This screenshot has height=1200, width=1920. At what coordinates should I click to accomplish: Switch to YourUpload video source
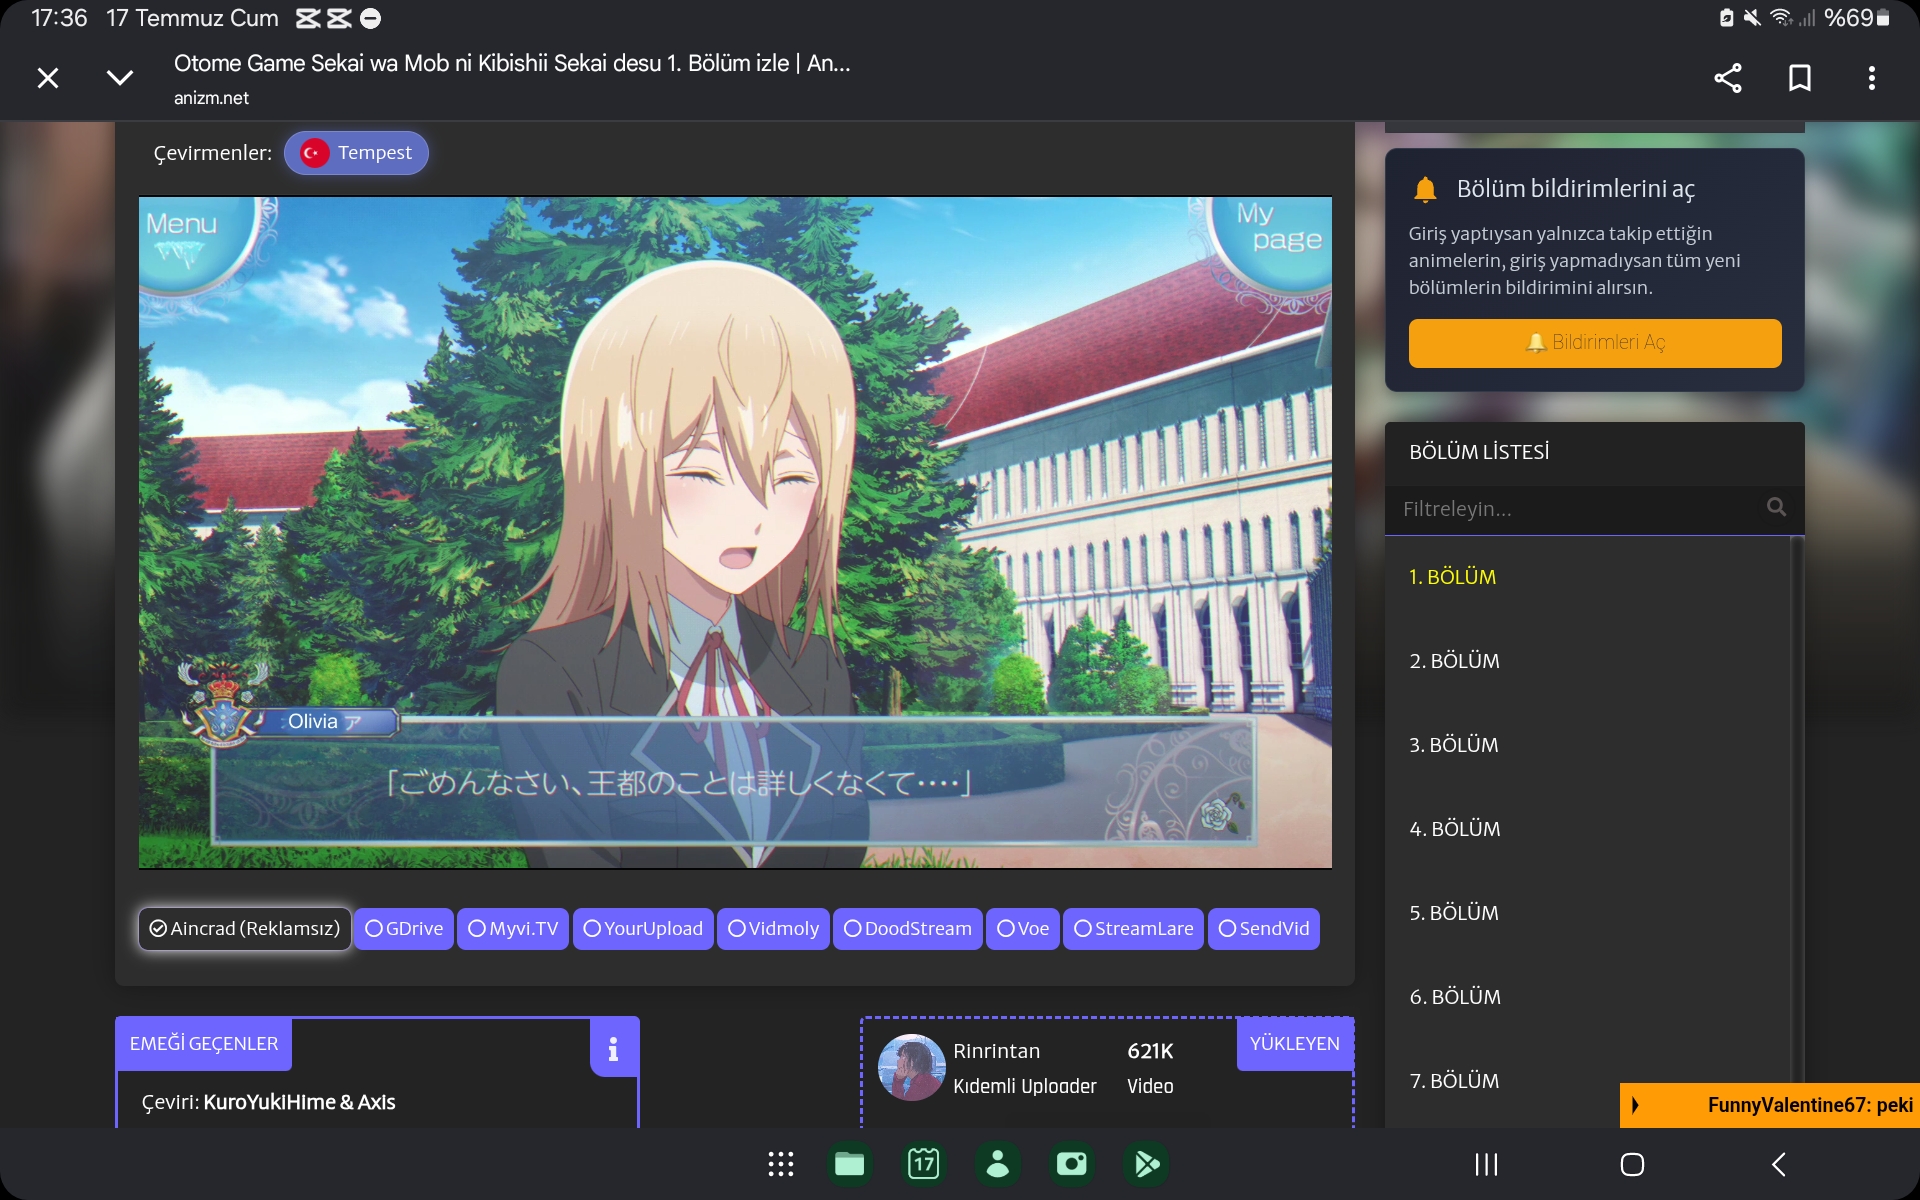tap(643, 929)
